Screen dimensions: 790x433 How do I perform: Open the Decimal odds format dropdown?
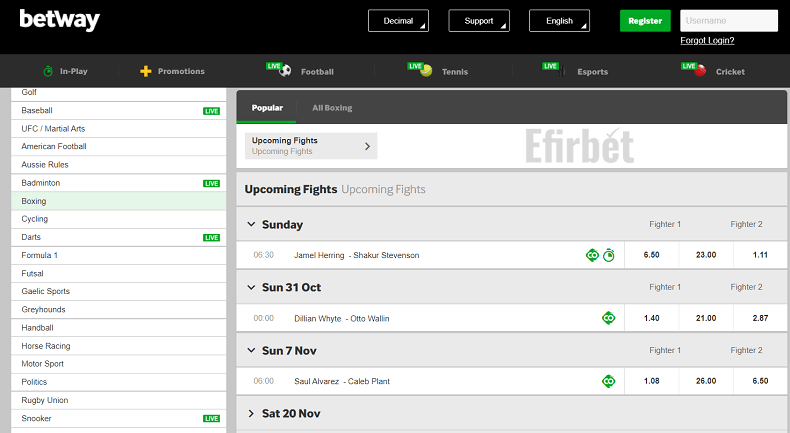(399, 21)
